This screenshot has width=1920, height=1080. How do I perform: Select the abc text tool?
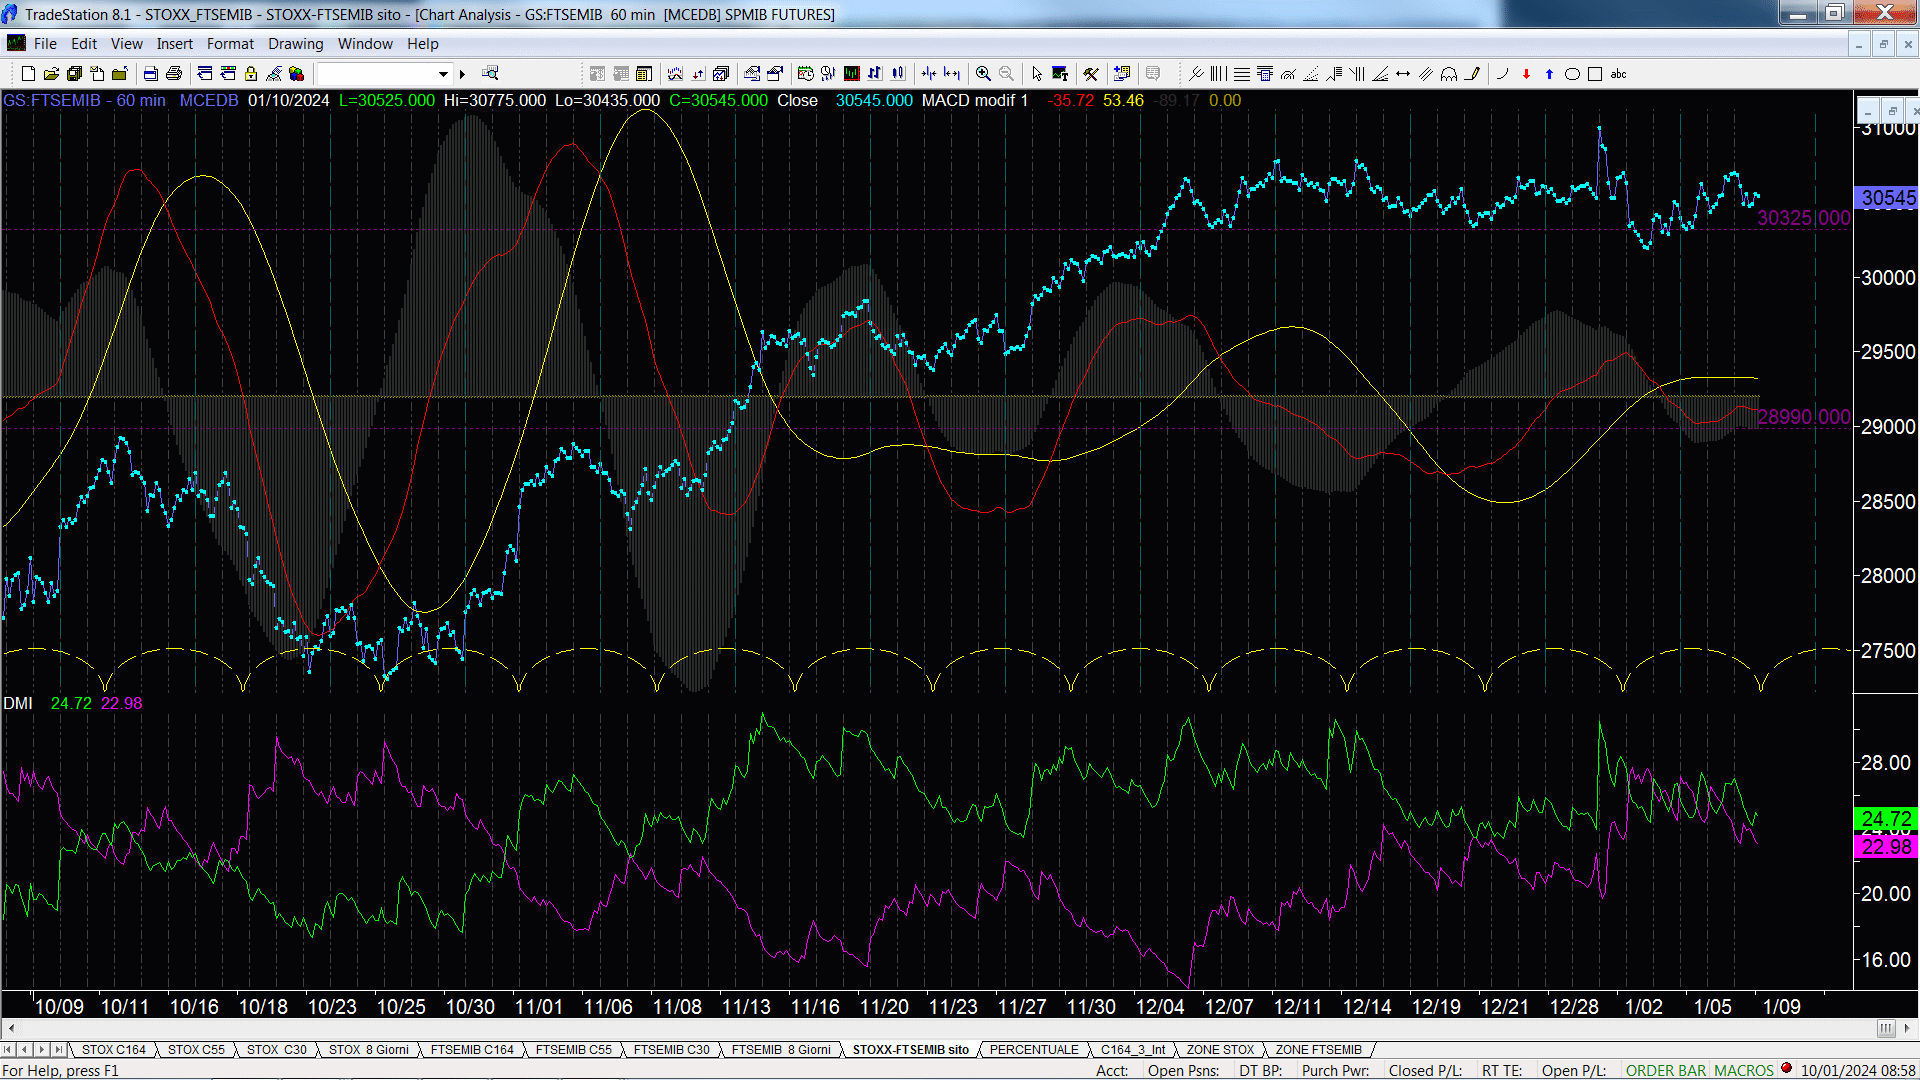click(x=1618, y=73)
